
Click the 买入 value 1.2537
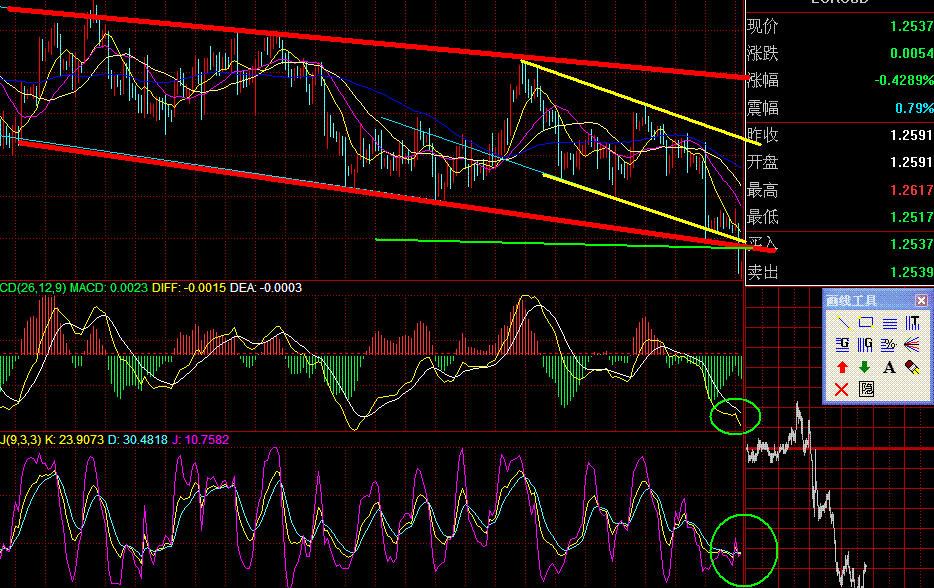[x=911, y=244]
